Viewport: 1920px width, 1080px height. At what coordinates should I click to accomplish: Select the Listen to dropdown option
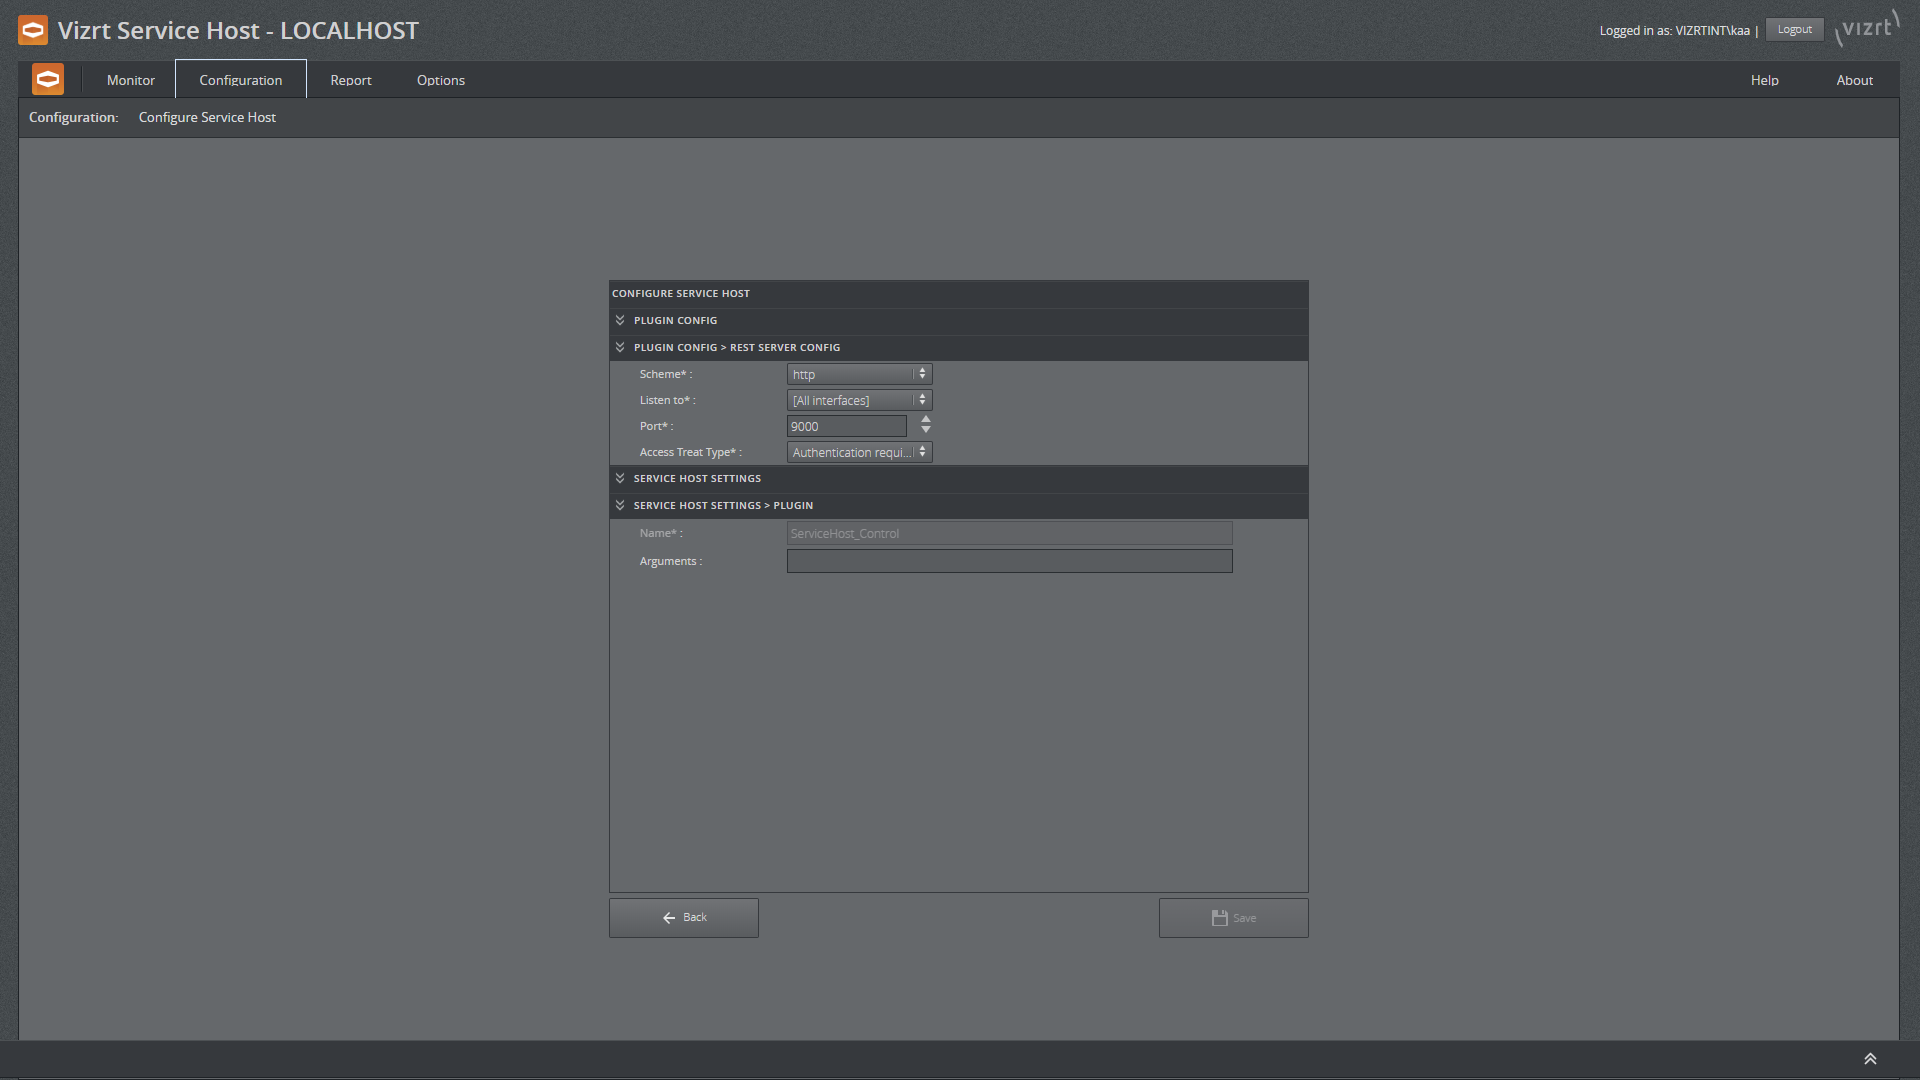(x=857, y=400)
